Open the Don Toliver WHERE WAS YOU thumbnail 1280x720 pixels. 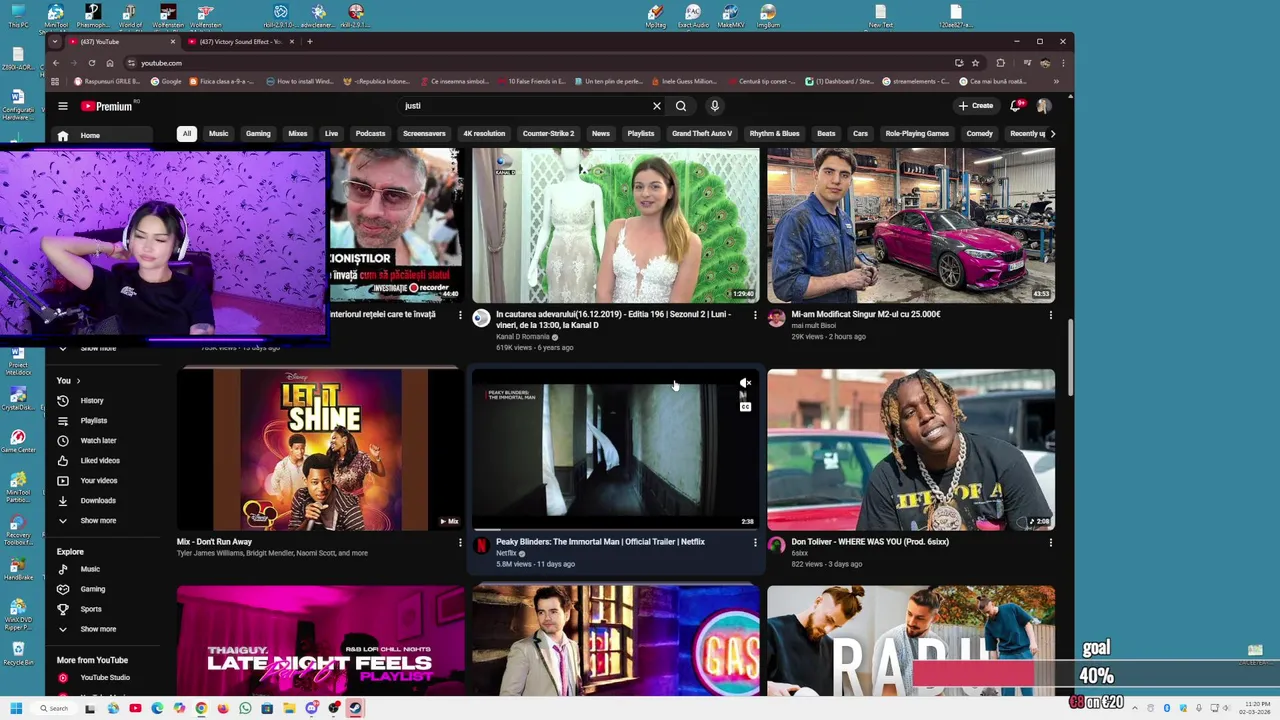pyautogui.click(x=911, y=450)
